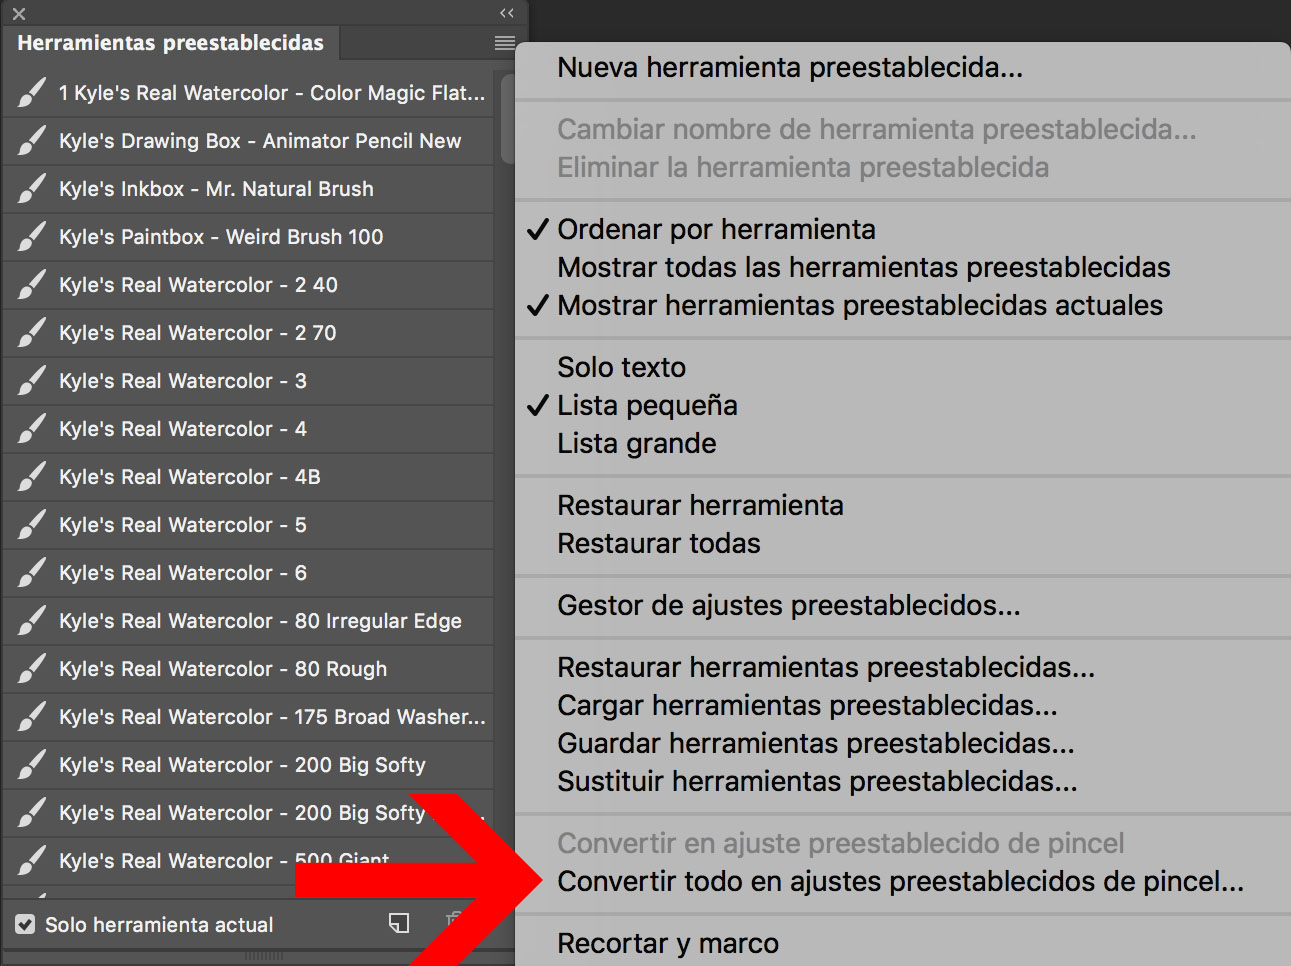This screenshot has width=1291, height=966.
Task: Select preset Kyle's Real Watercolor - 4
Action: click(x=248, y=429)
